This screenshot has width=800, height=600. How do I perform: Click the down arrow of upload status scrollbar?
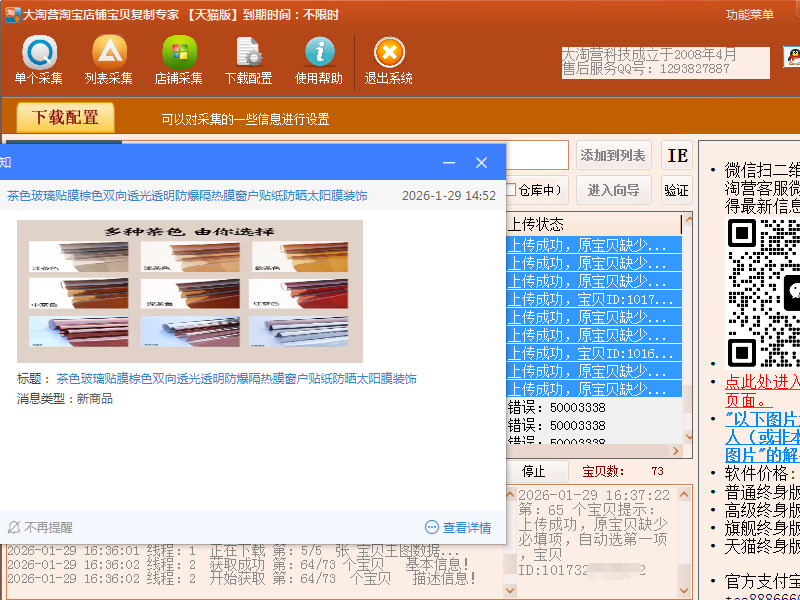tap(687, 439)
